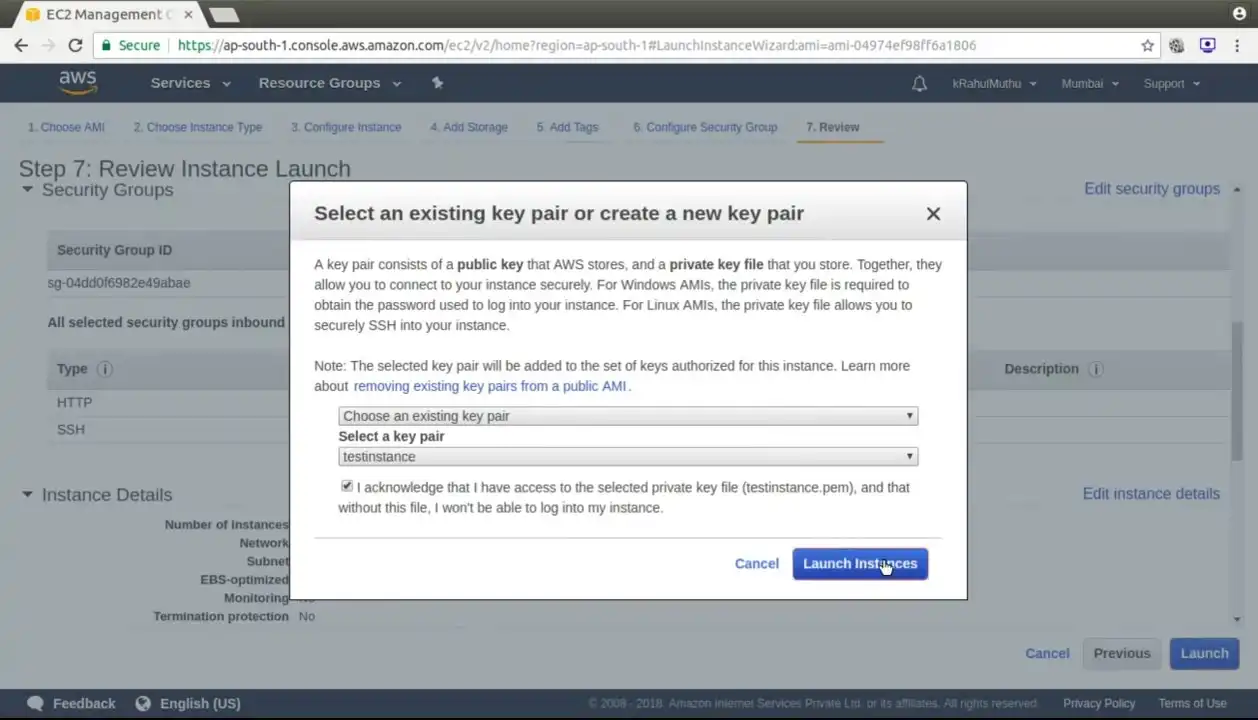This screenshot has width=1258, height=720.
Task: Click the Chrome user profile icon
Action: pyautogui.click(x=1240, y=13)
